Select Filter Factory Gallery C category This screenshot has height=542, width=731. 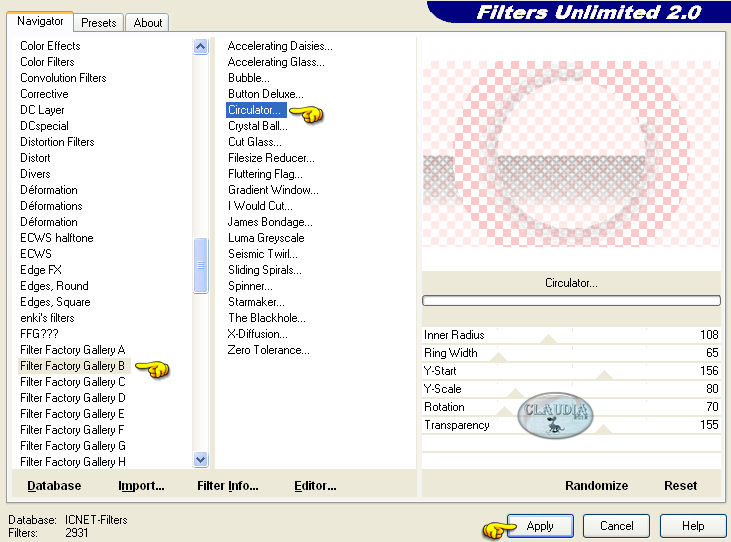click(72, 382)
